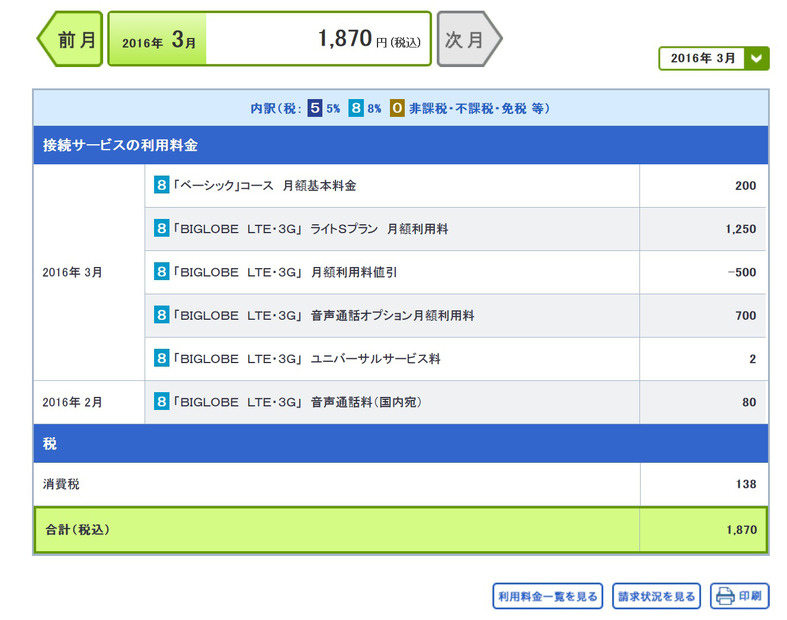
Task: Click 8% icon on 音声通話オプション row
Action: coord(161,315)
